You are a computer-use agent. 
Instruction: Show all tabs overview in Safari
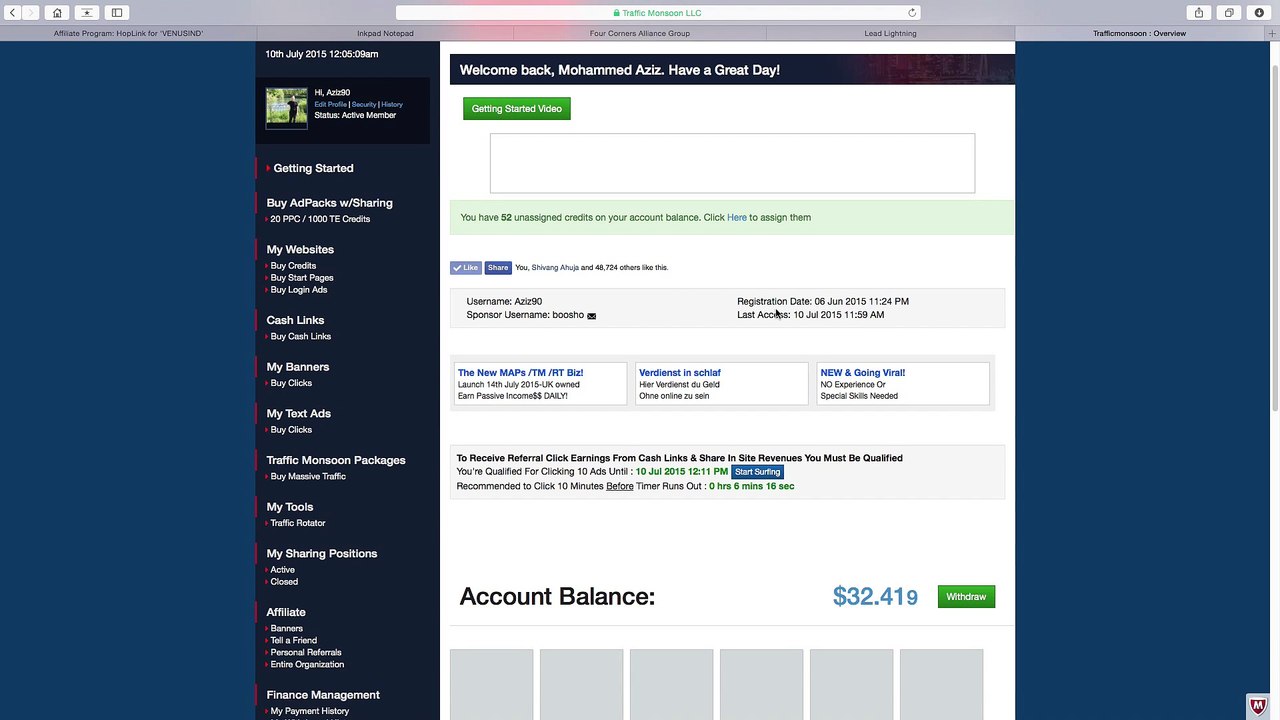point(1229,13)
